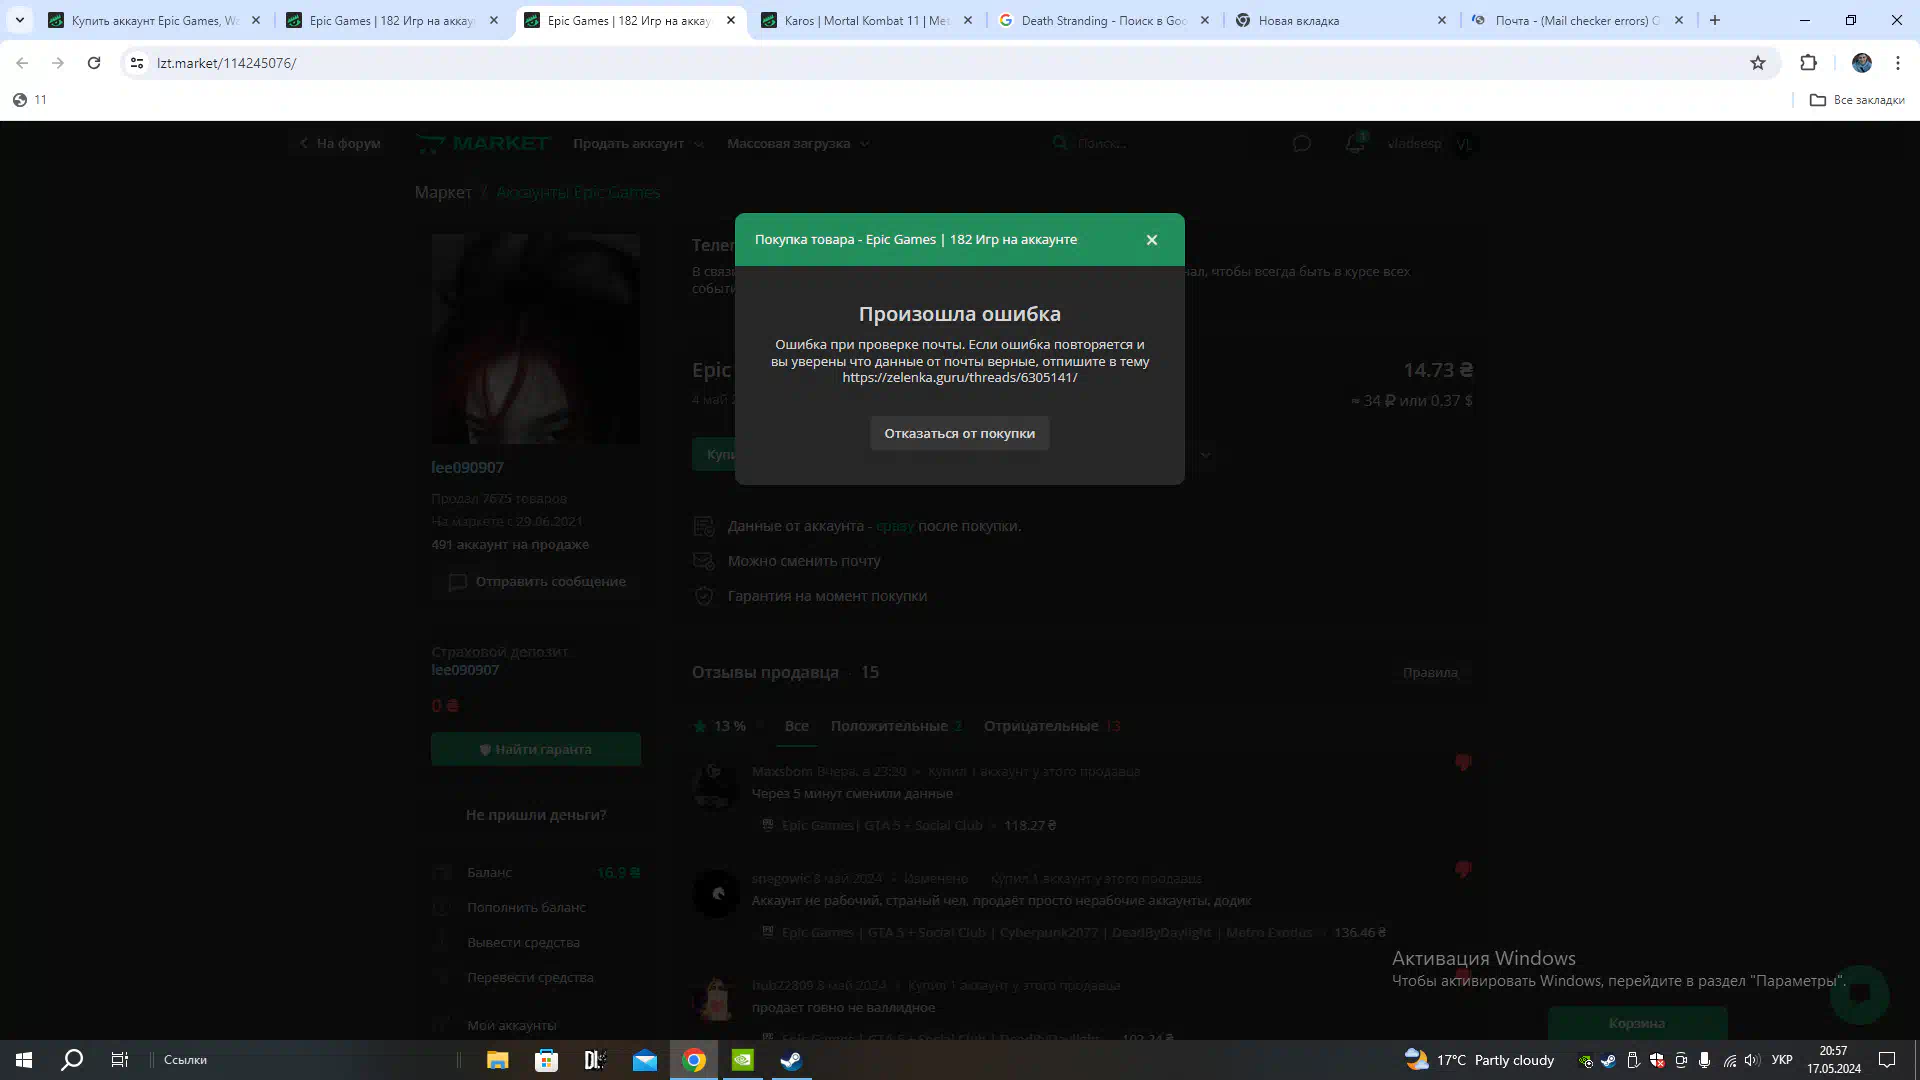Open a new tab with the plus button
Screen dimensions: 1920x1080
[1715, 20]
